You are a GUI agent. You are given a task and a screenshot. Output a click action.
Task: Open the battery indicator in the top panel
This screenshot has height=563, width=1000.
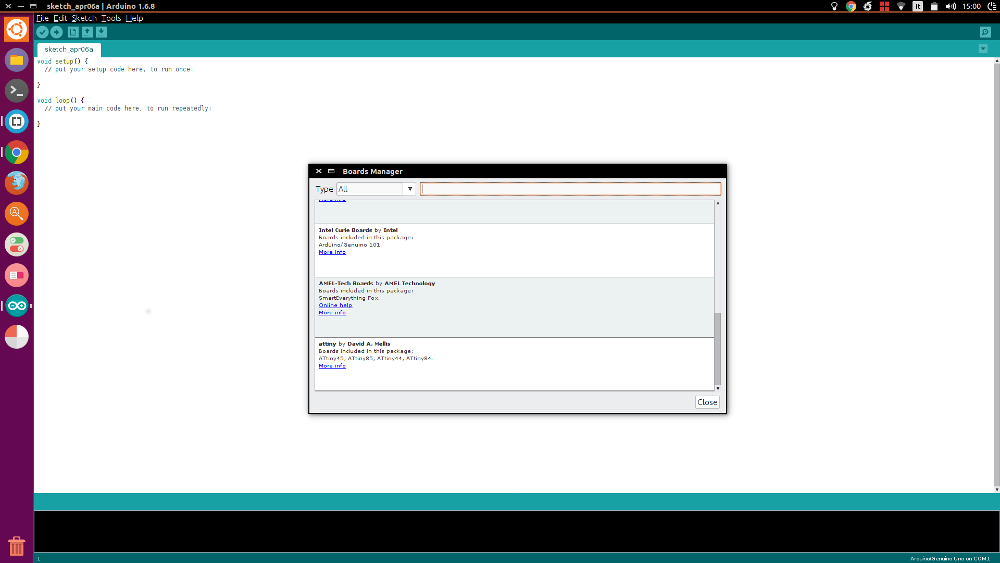[x=934, y=6]
